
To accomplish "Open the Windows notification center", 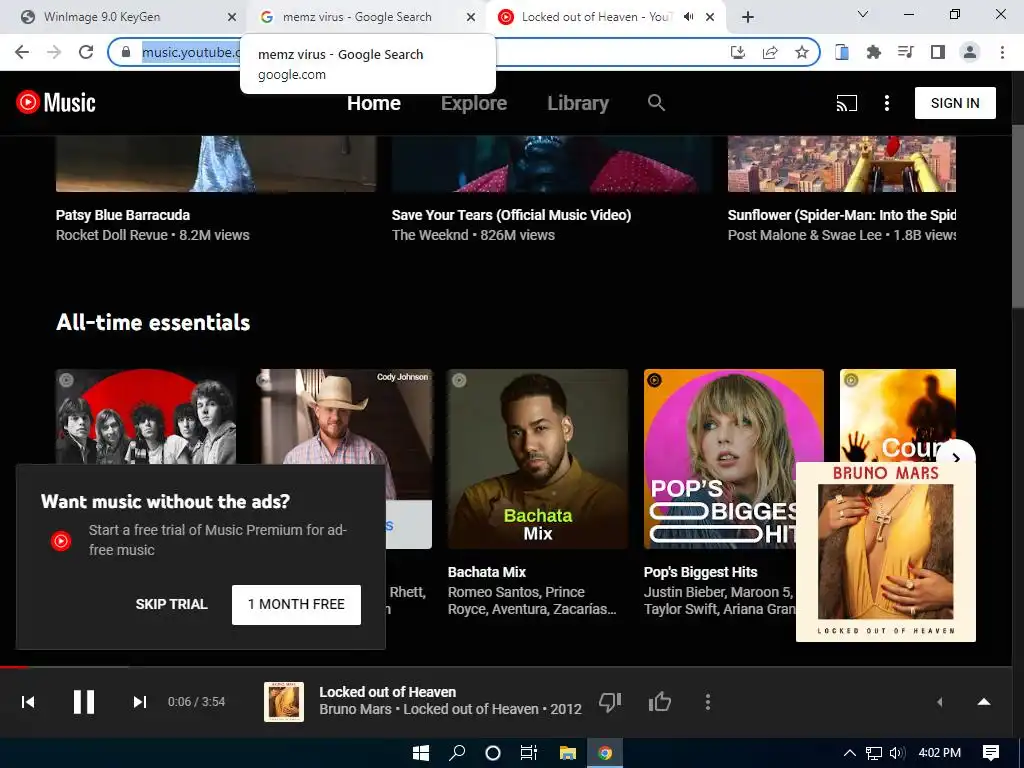I will click(991, 753).
